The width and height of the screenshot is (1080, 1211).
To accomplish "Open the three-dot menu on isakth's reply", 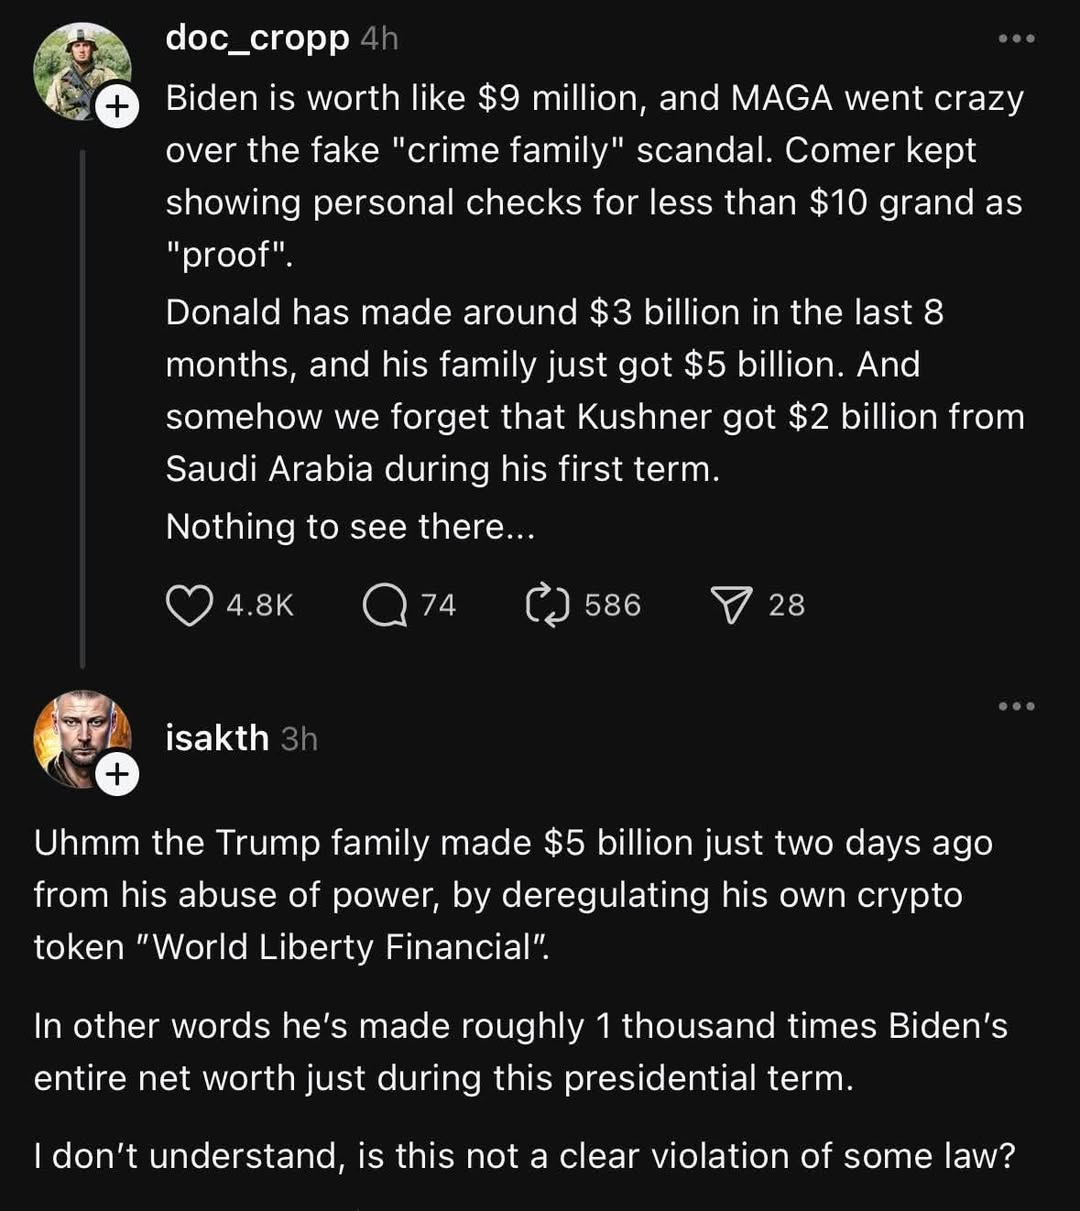I will (1016, 706).
